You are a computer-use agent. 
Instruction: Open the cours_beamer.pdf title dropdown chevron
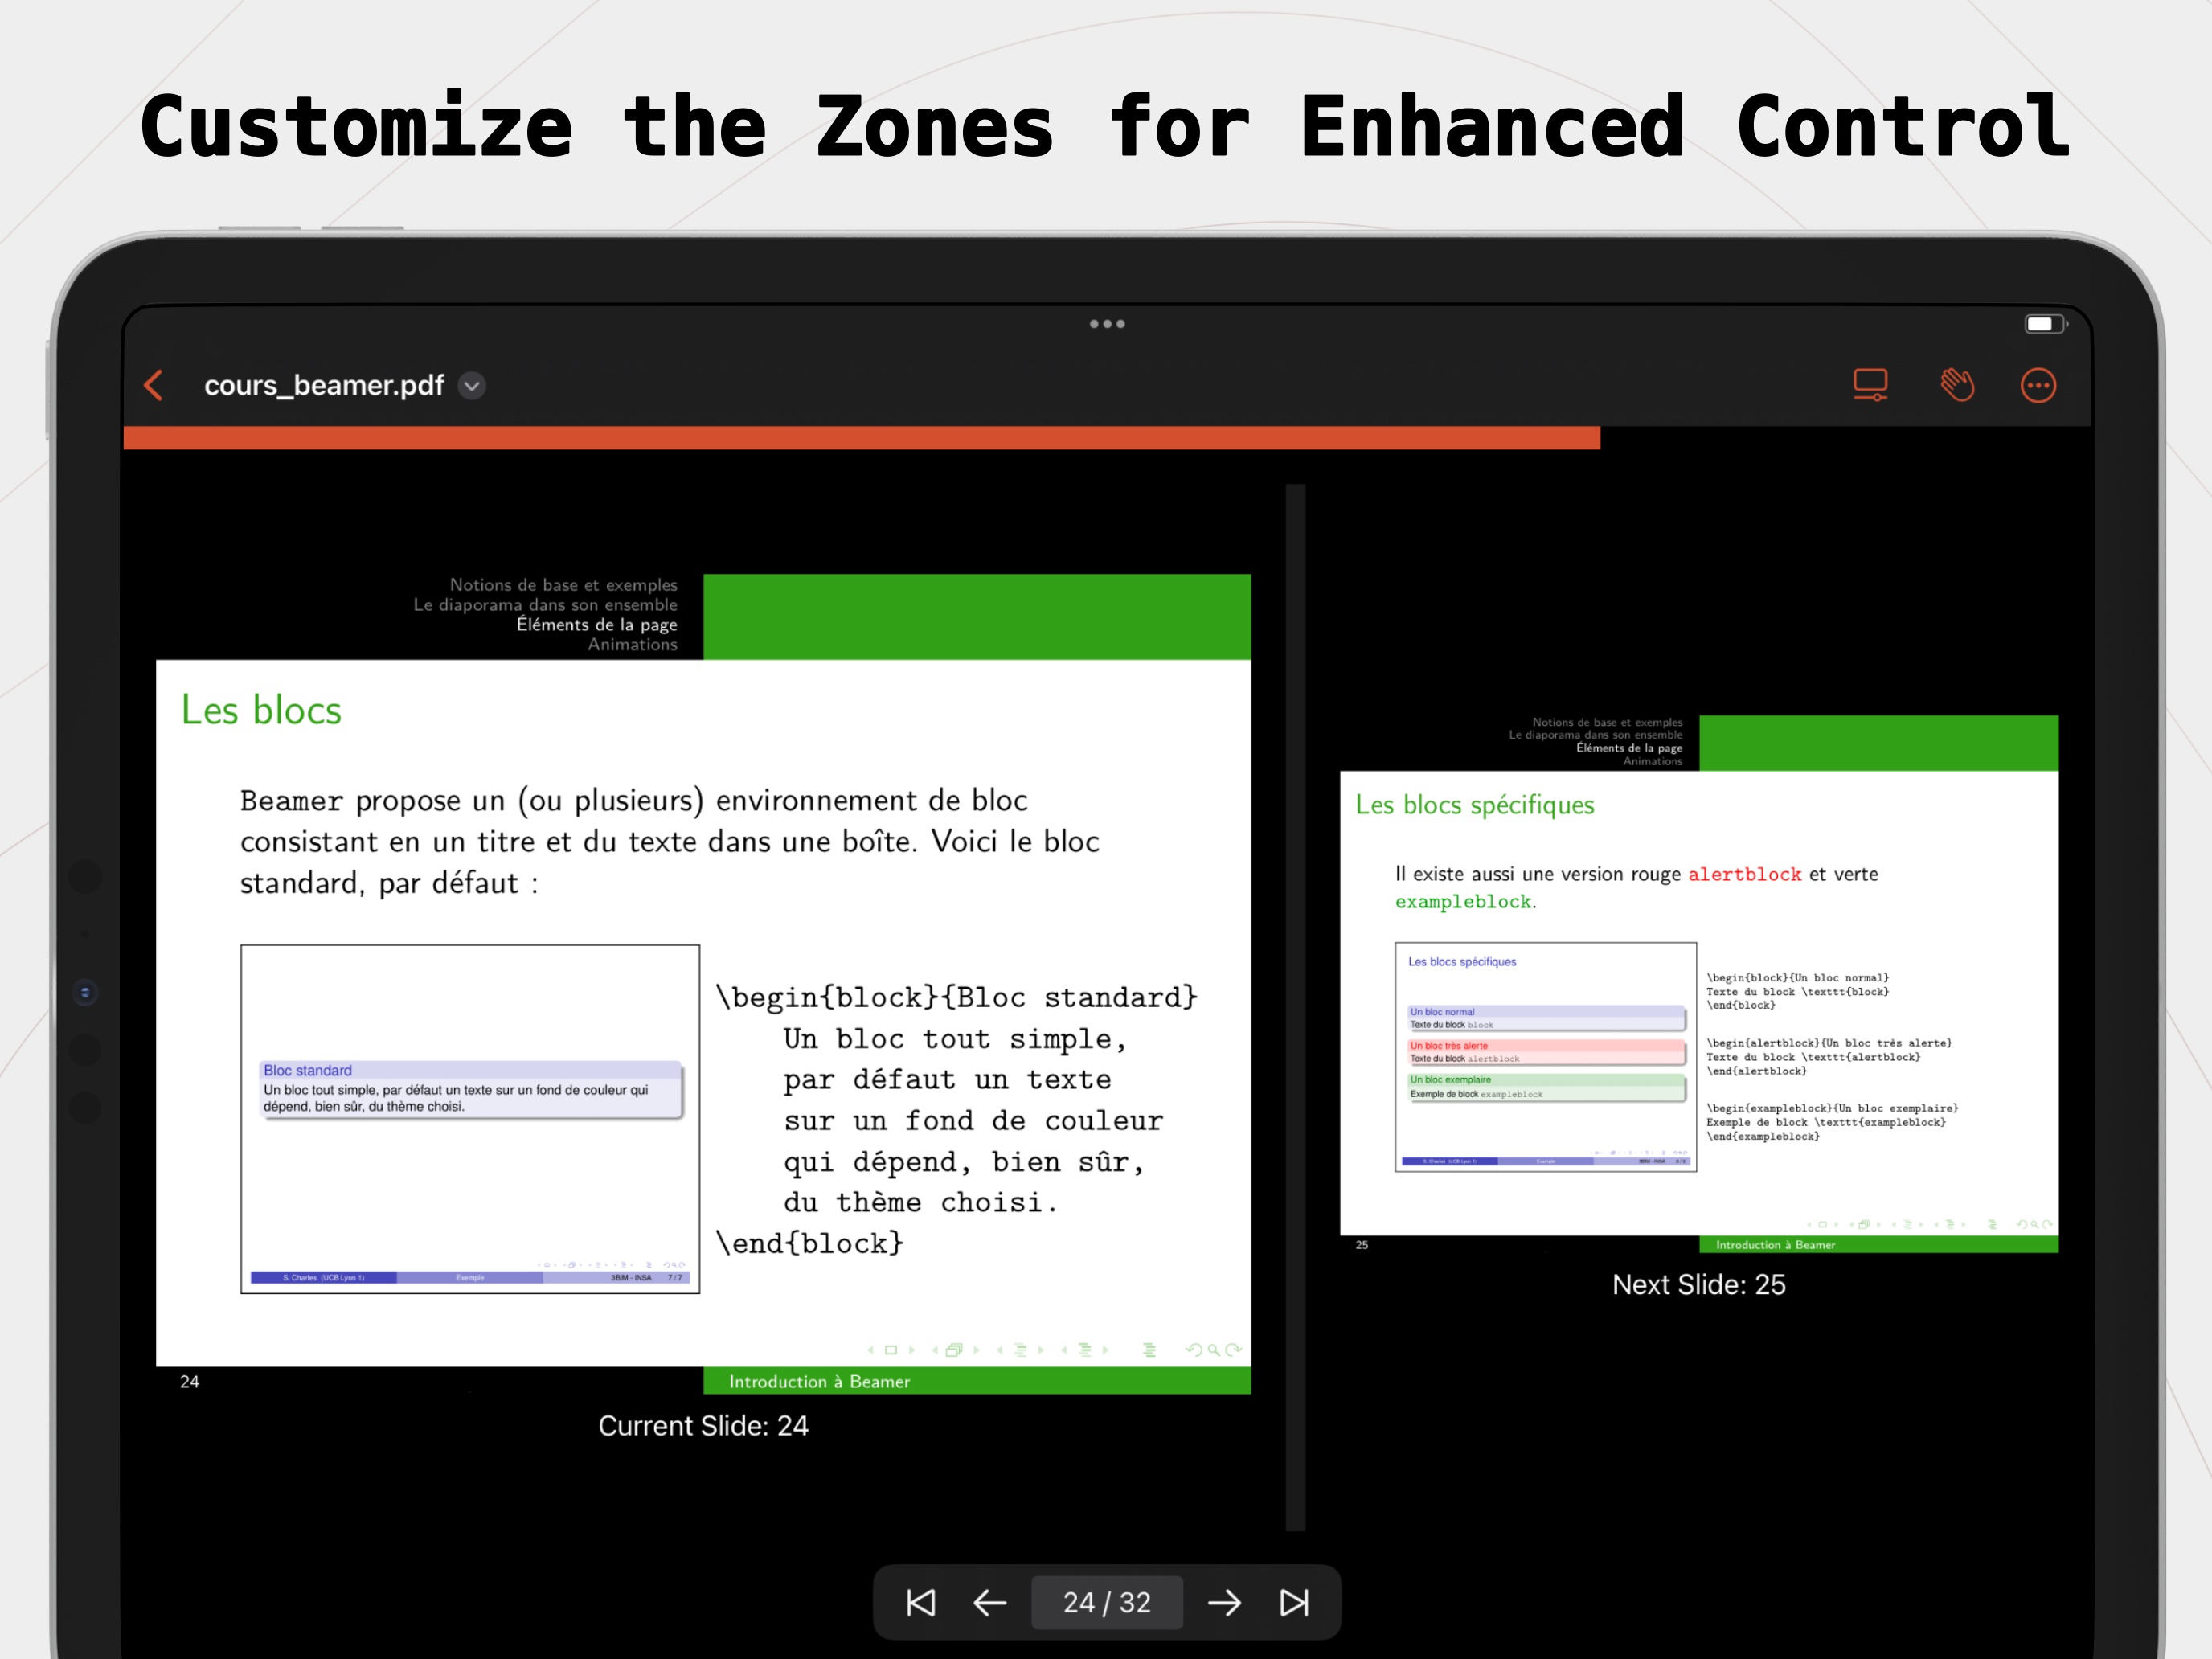click(472, 386)
